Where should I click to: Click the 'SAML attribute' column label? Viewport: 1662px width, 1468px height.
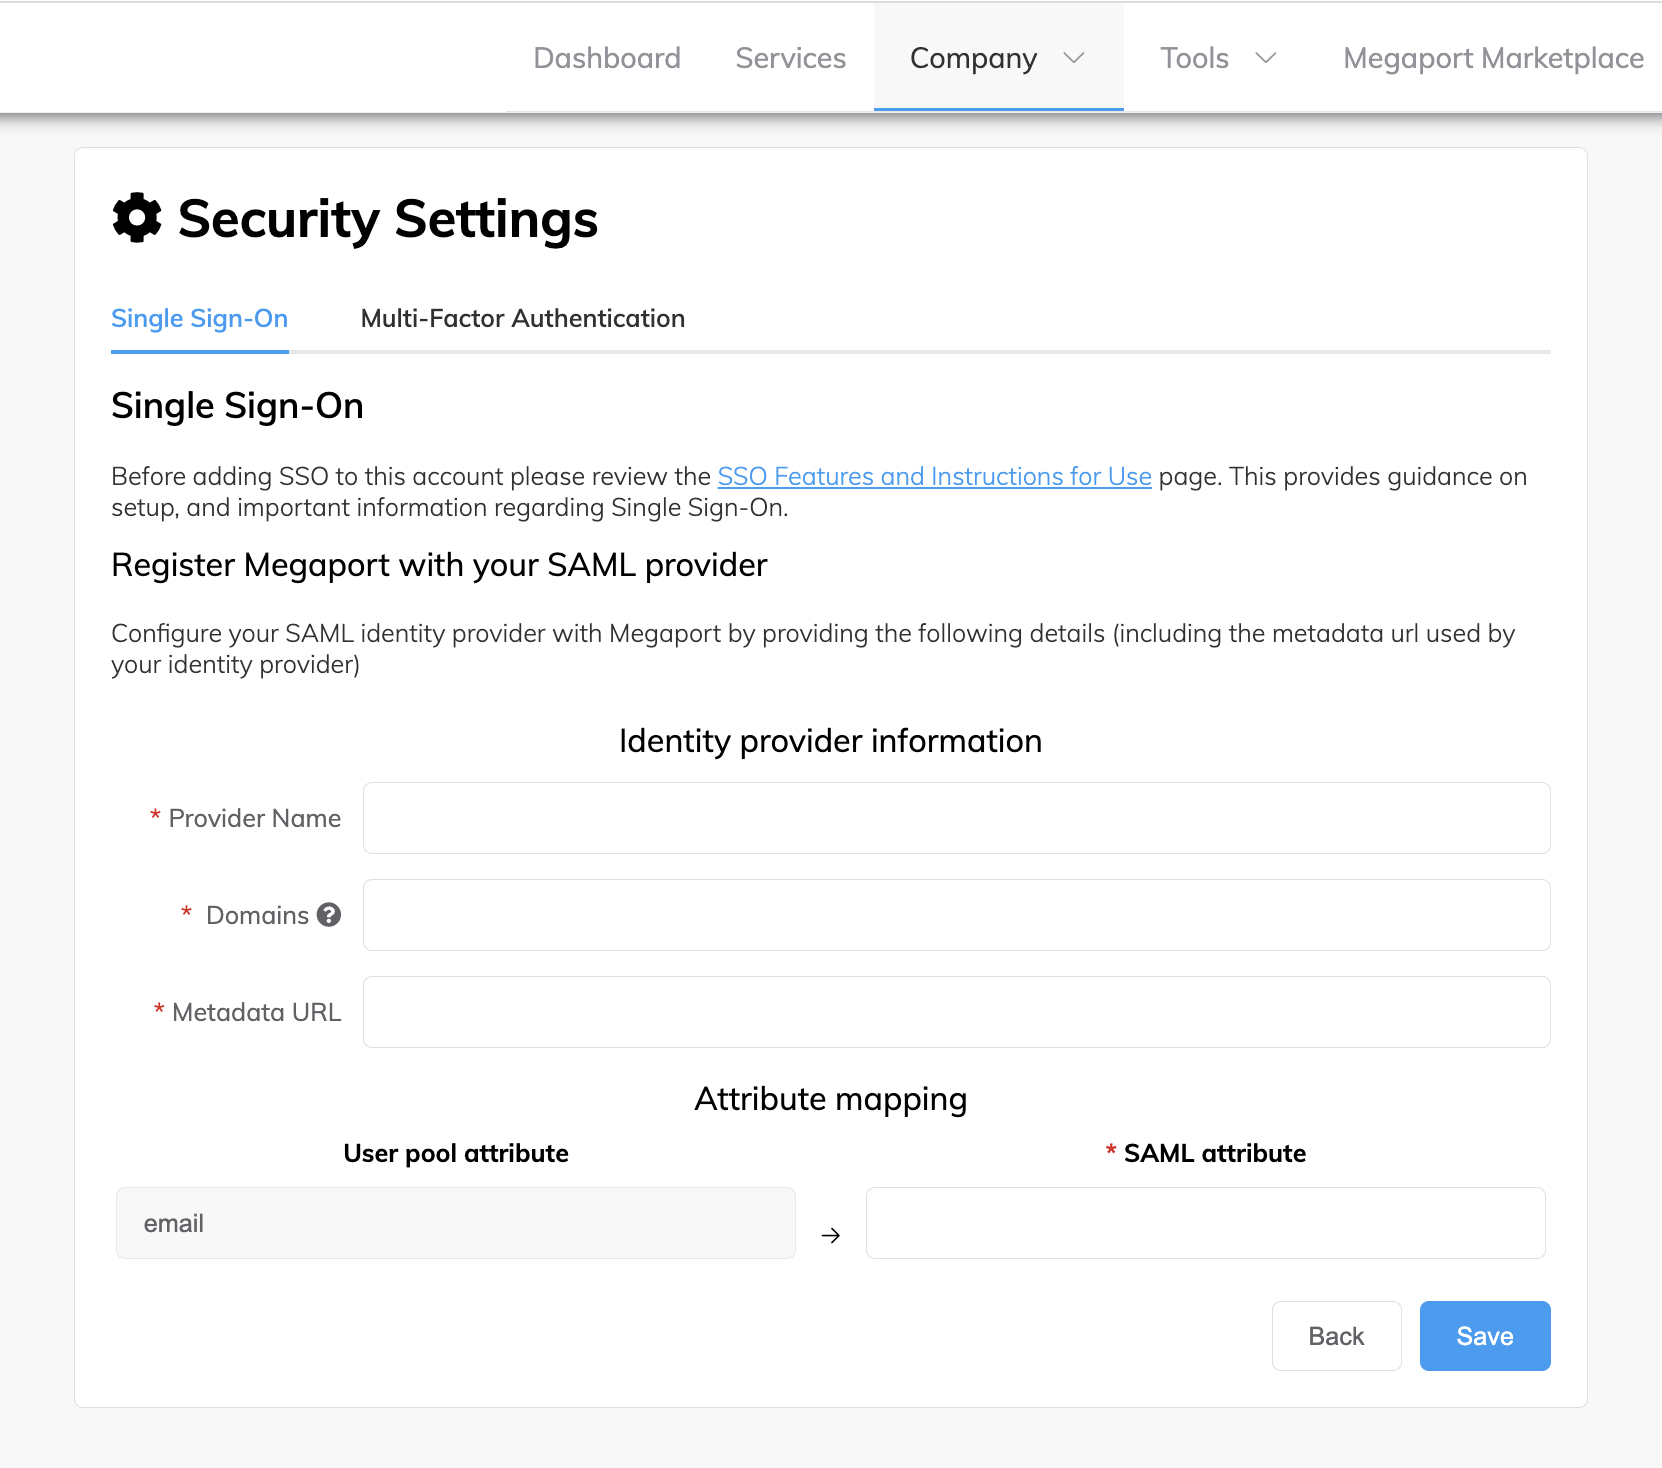pos(1215,1153)
